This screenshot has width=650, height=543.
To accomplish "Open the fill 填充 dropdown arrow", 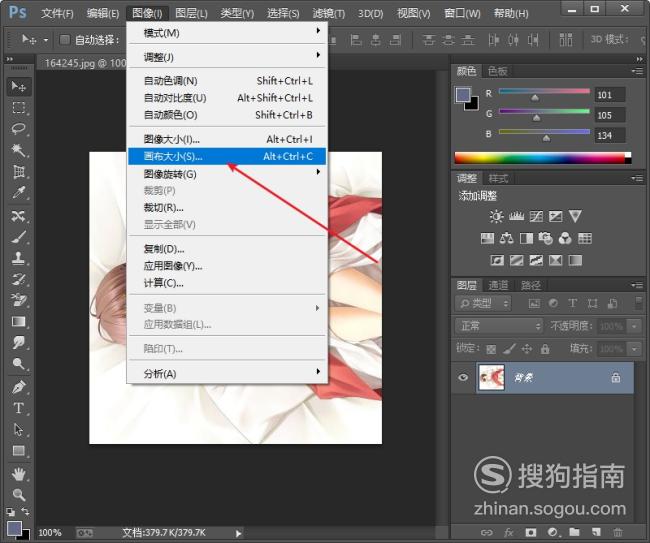I will [634, 349].
